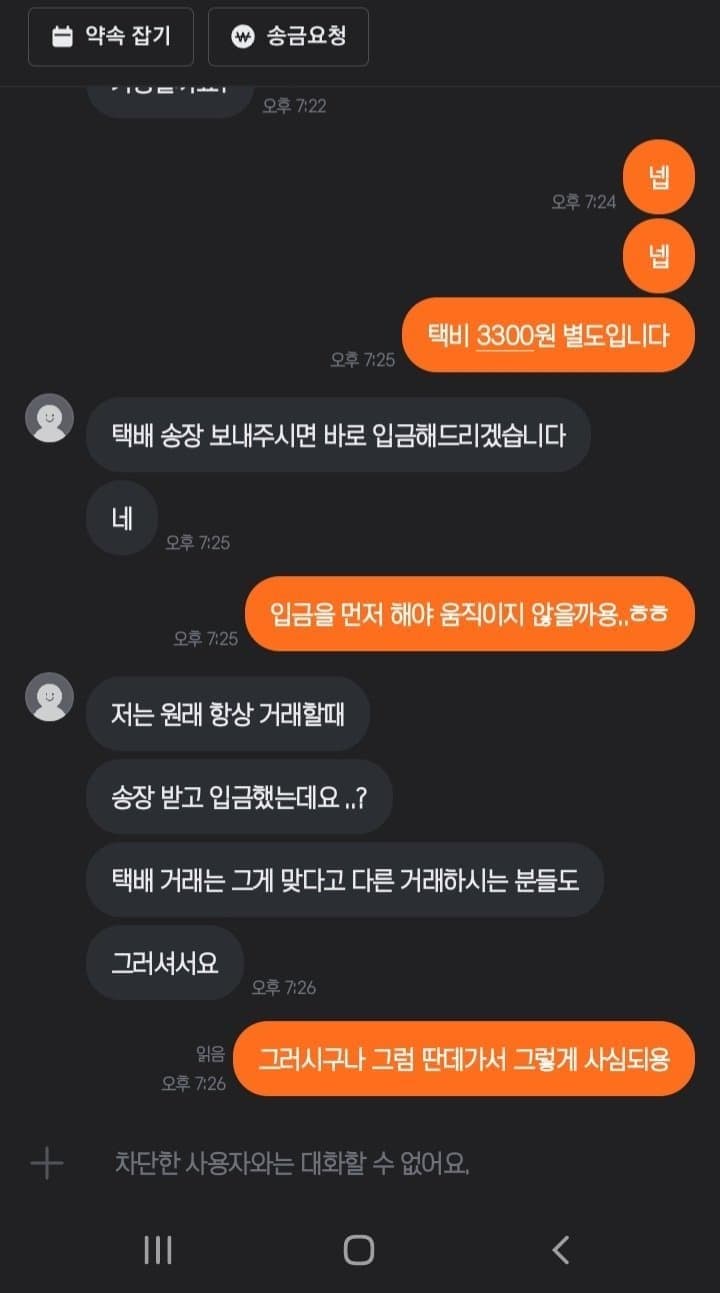
Task: Select the 택배 거래는 그게 맞다고 bubble
Action: (345, 880)
